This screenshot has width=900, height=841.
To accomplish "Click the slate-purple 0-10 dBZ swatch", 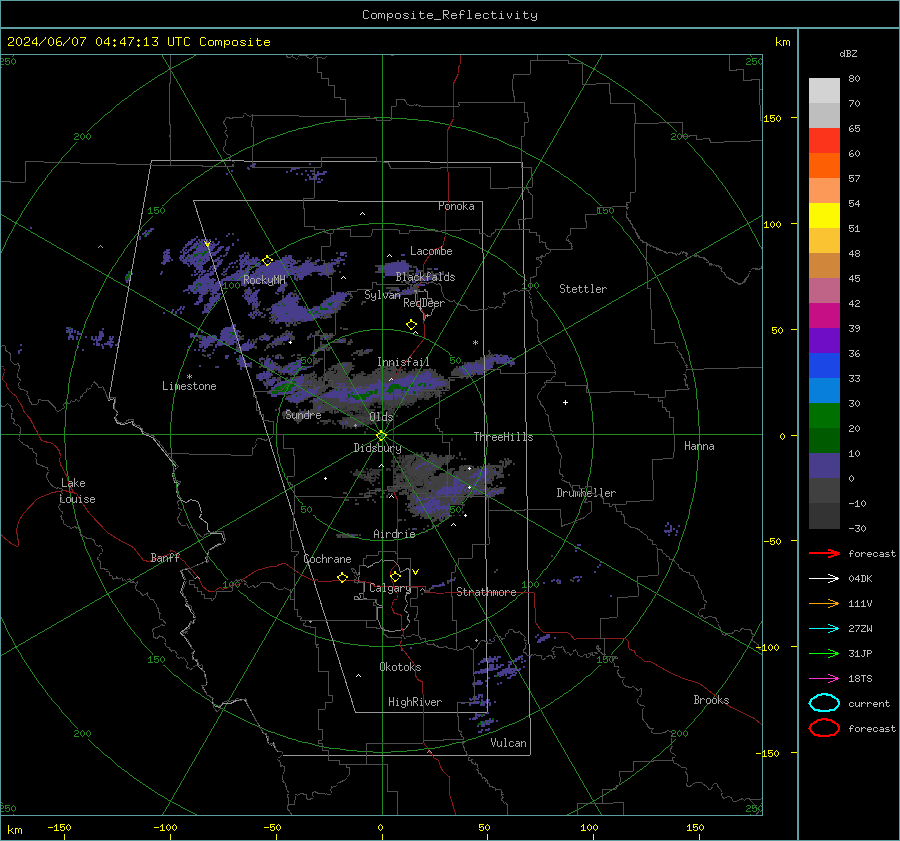I will tap(824, 466).
